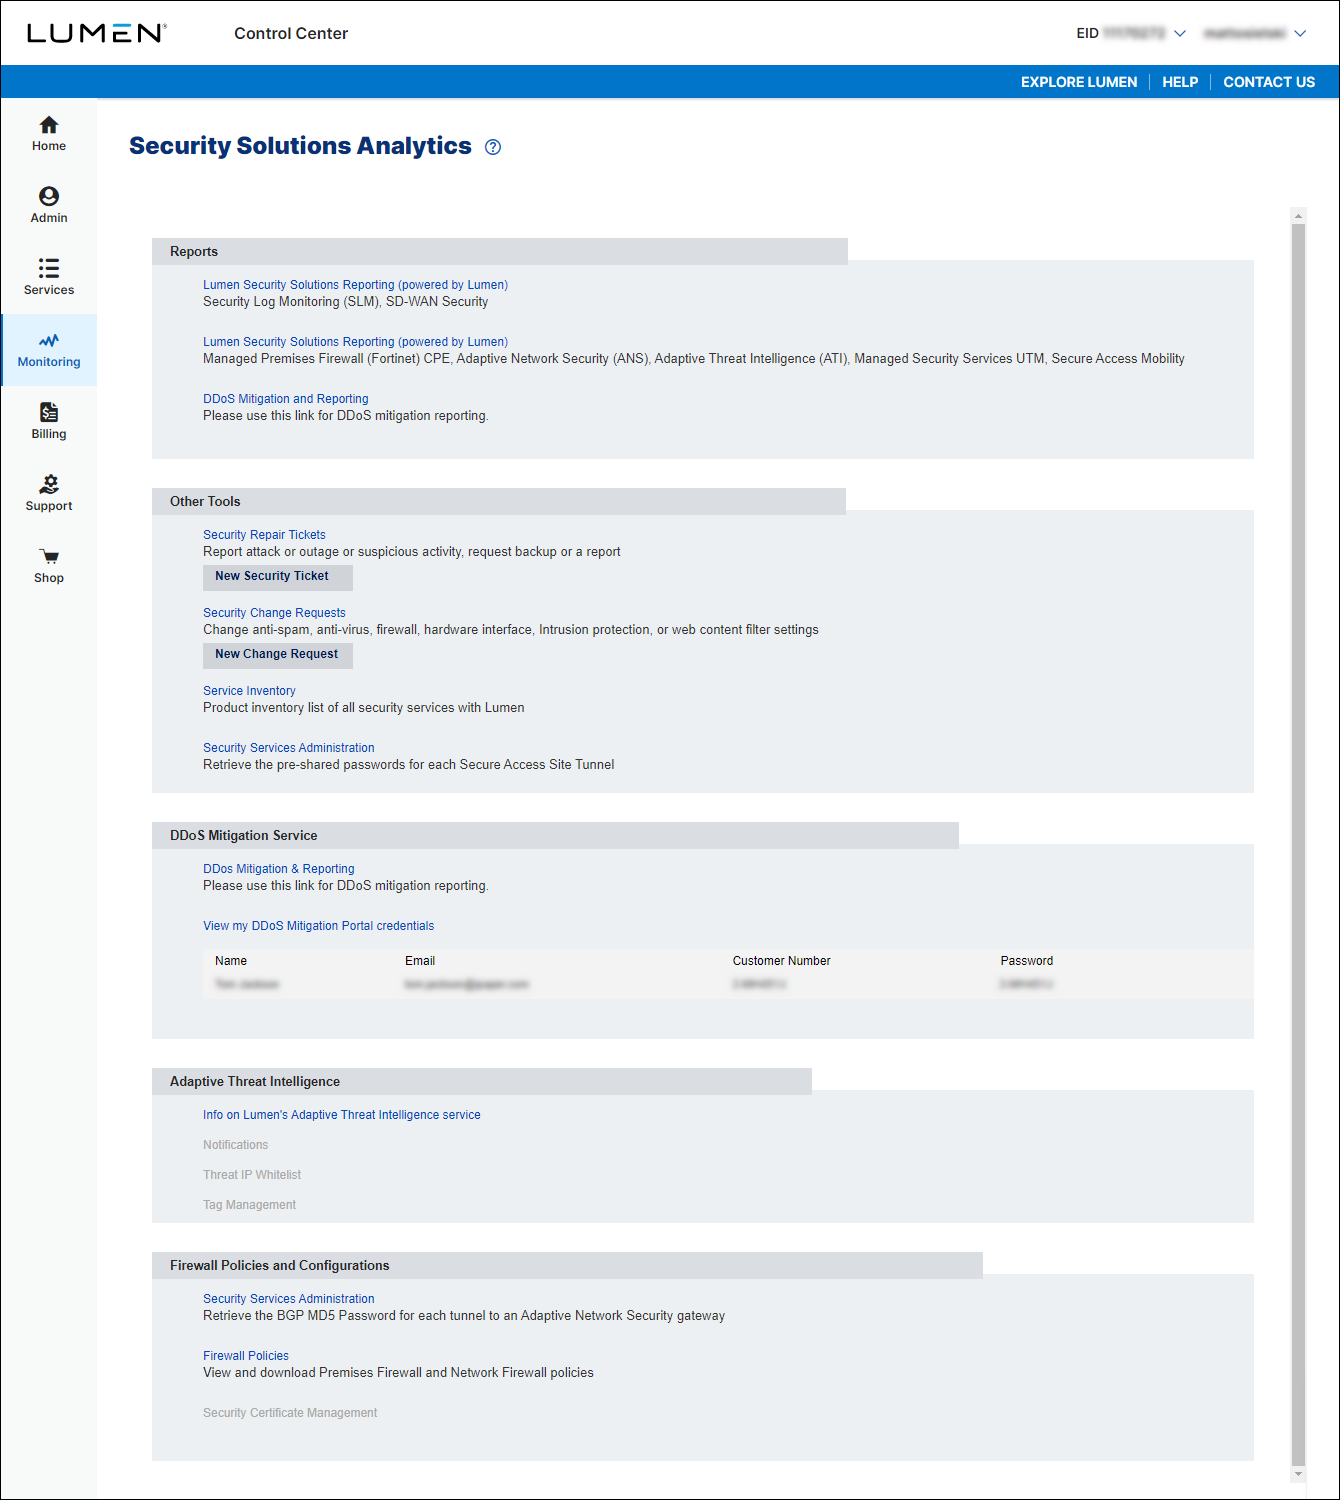
Task: Click the Email column header
Action: pos(420,961)
